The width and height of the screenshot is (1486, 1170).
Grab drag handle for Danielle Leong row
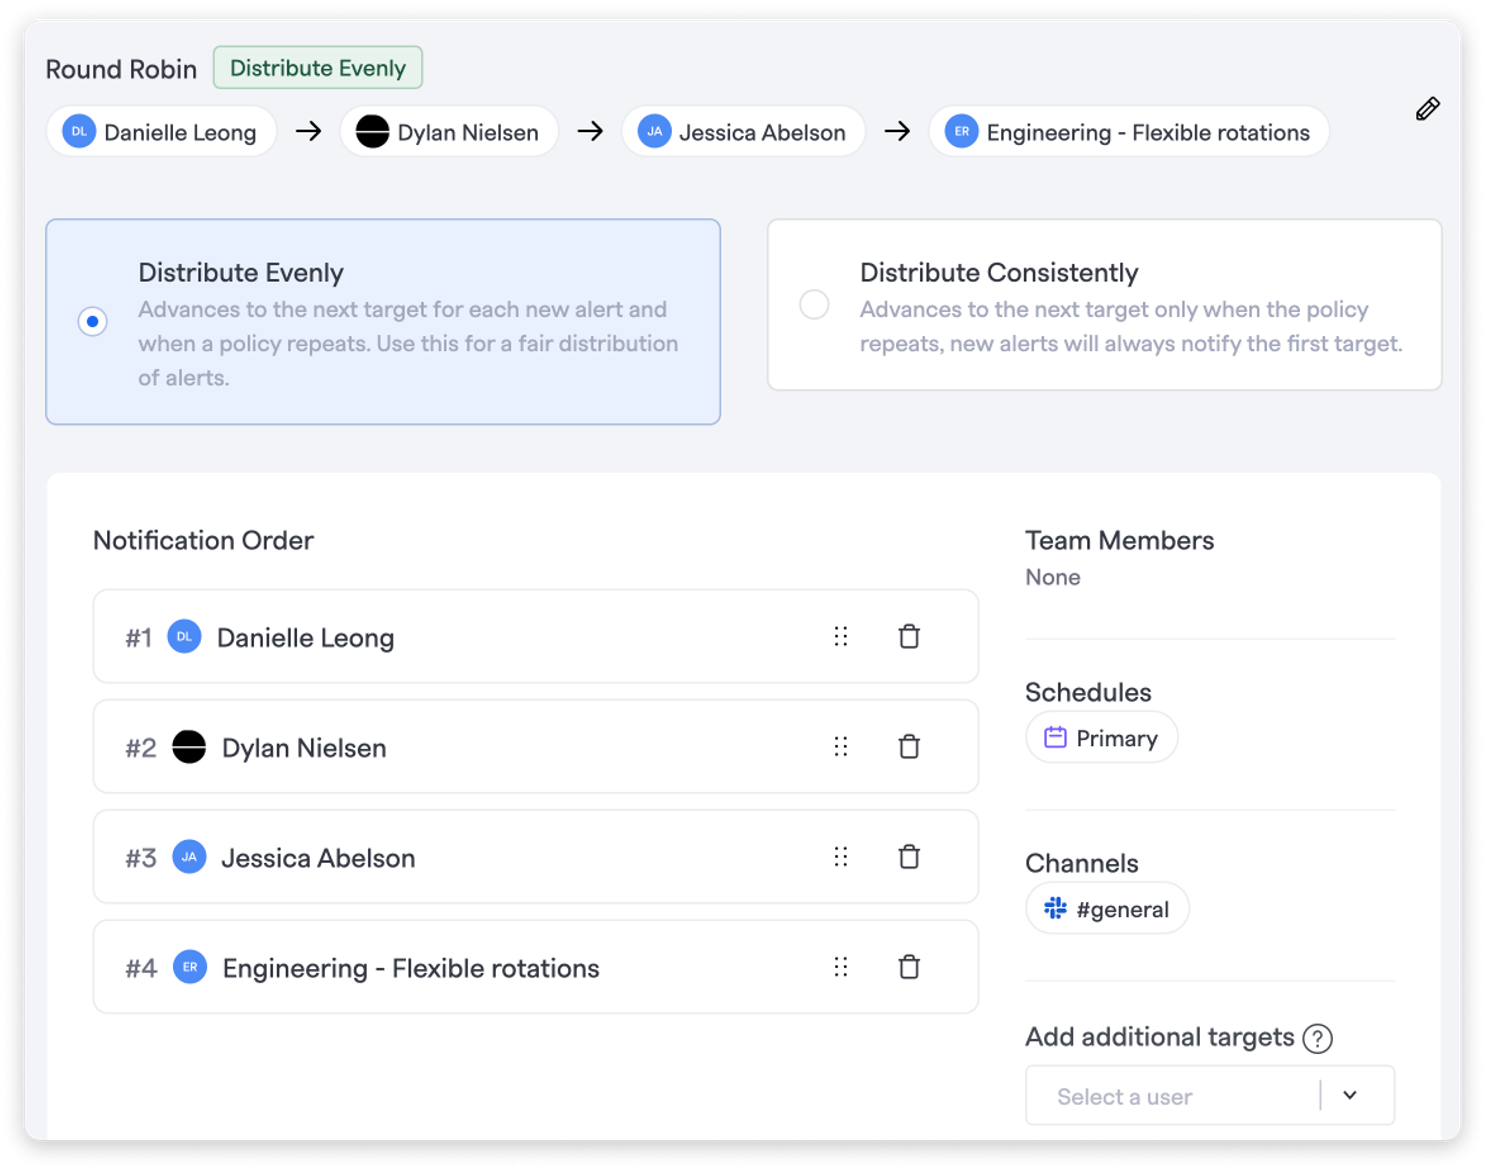point(841,636)
